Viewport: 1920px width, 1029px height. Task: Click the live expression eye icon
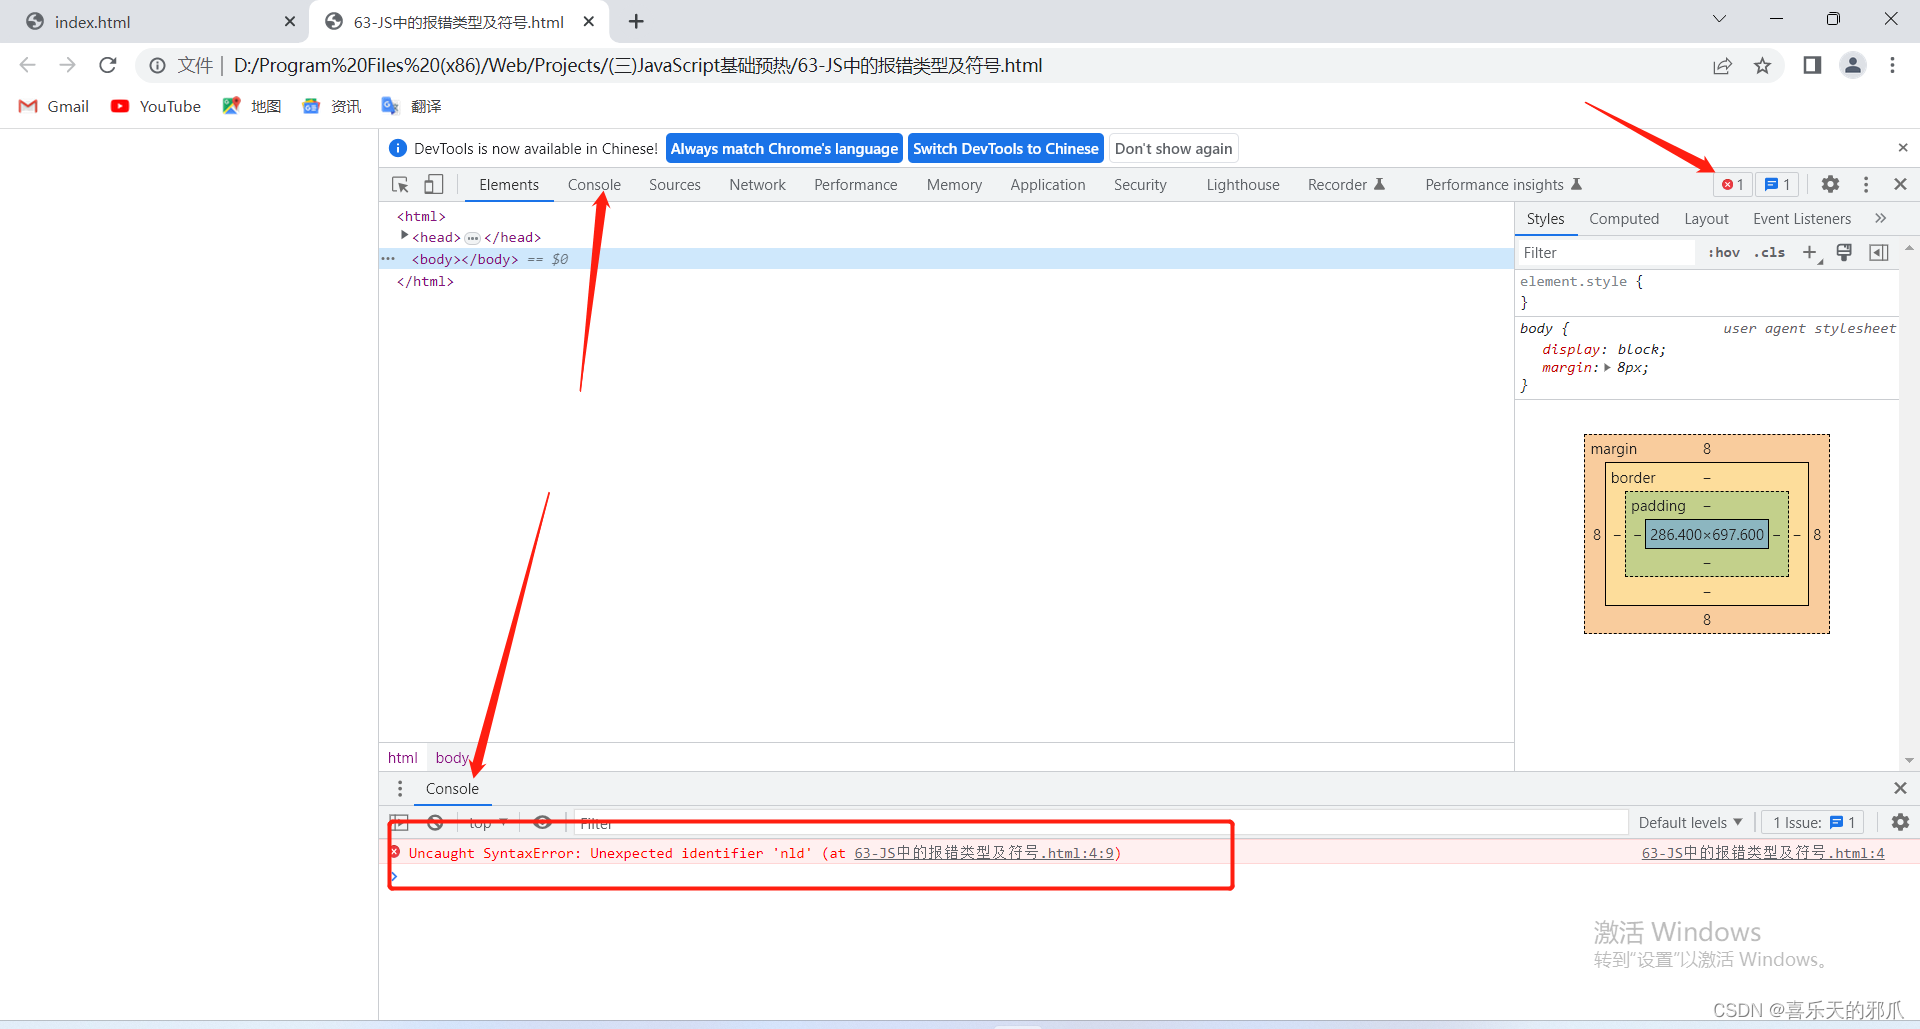(542, 823)
